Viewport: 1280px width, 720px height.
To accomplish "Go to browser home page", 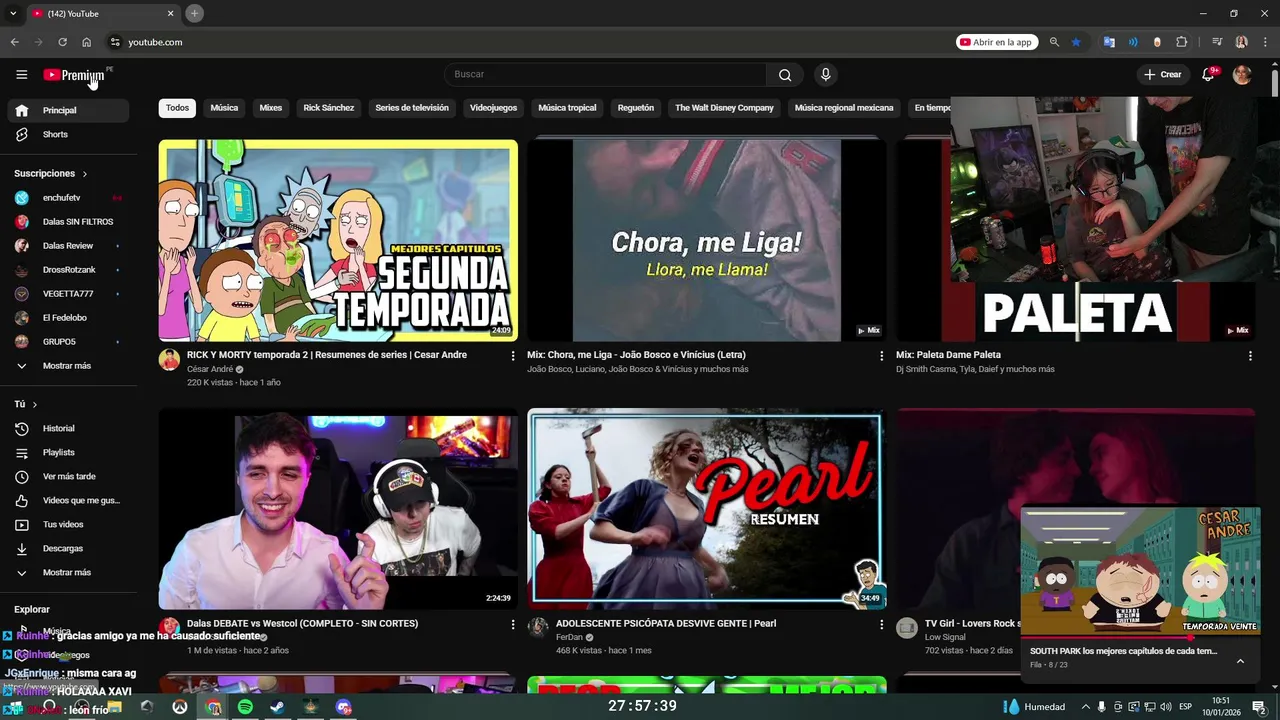I will (x=87, y=42).
